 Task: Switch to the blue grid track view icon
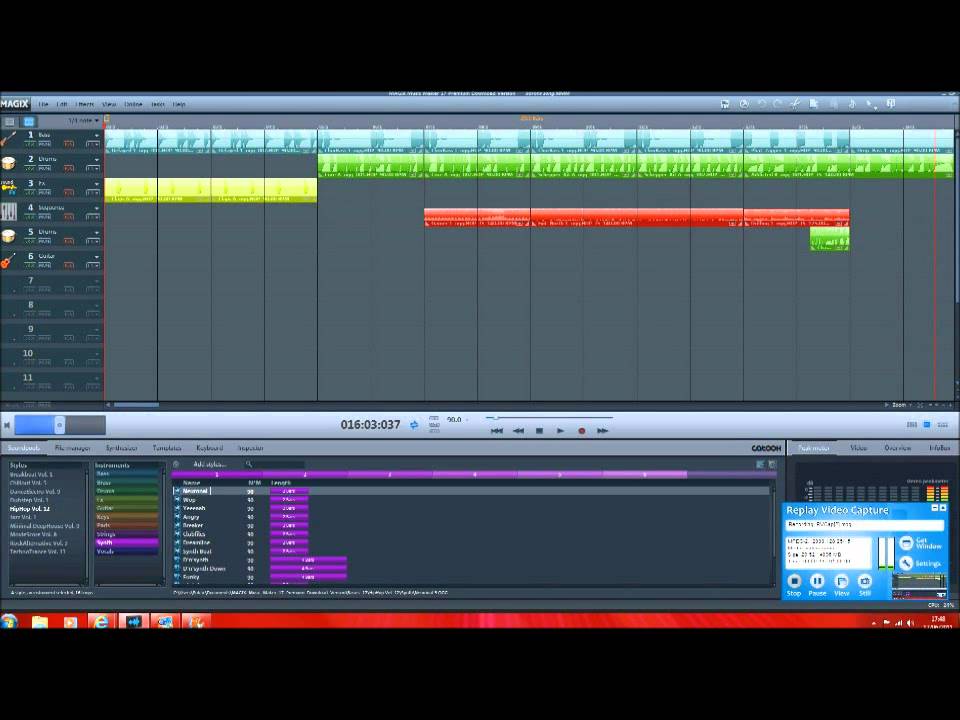[x=28, y=121]
